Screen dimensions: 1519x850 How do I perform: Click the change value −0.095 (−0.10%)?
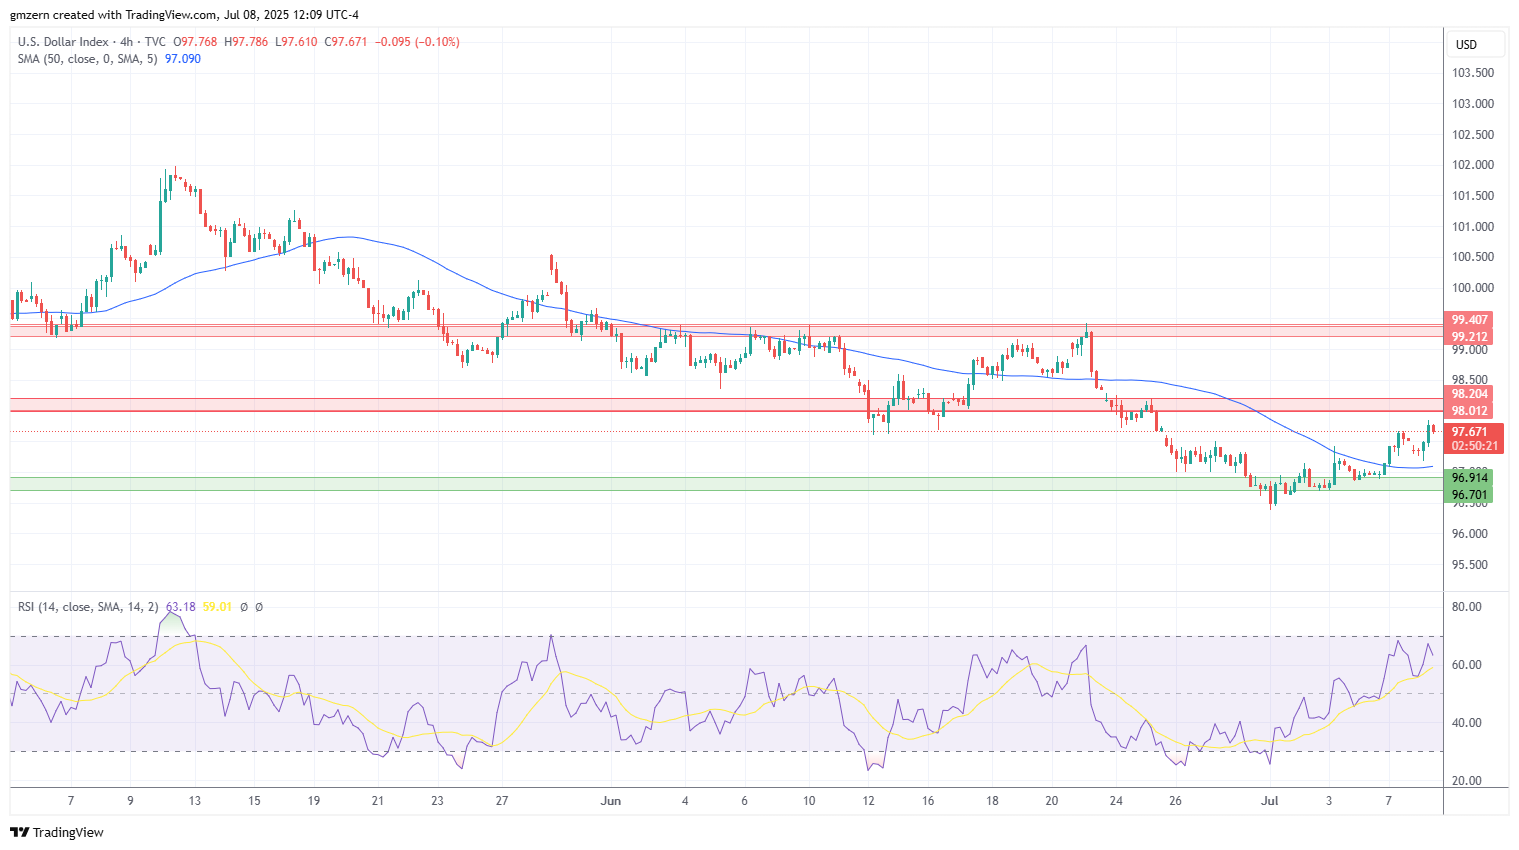point(418,42)
